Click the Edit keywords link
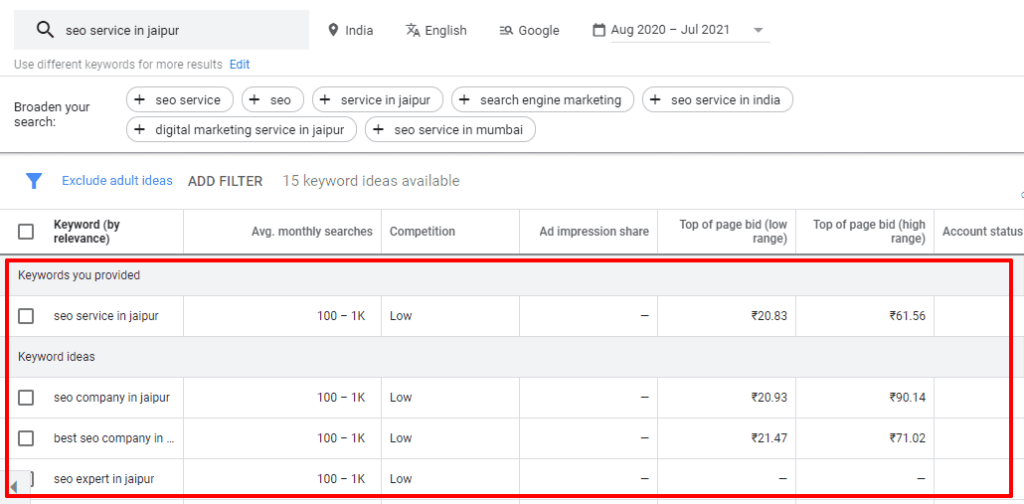This screenshot has height=504, width=1024. 239,64
